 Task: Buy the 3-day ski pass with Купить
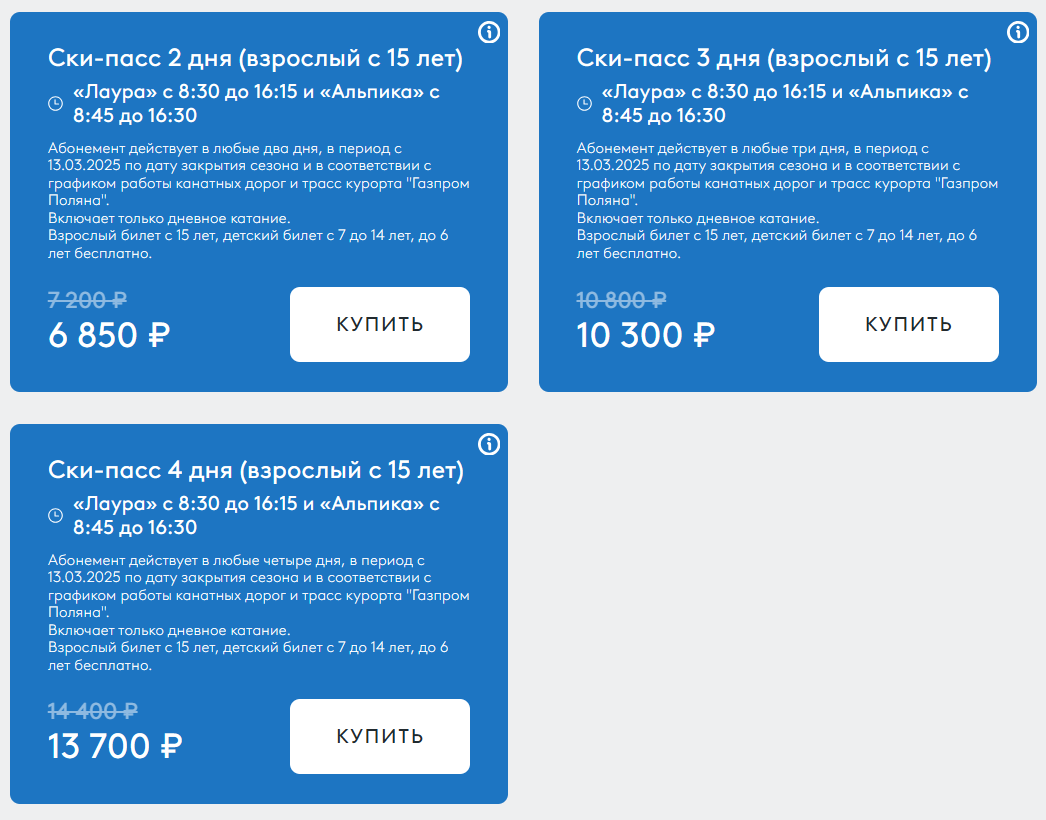[x=909, y=324]
